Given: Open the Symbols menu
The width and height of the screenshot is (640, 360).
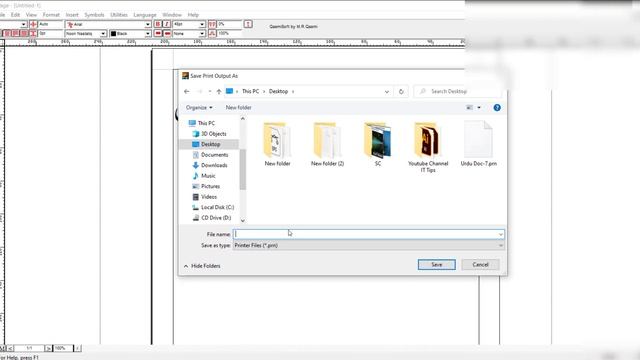Looking at the screenshot, I should 94,15.
